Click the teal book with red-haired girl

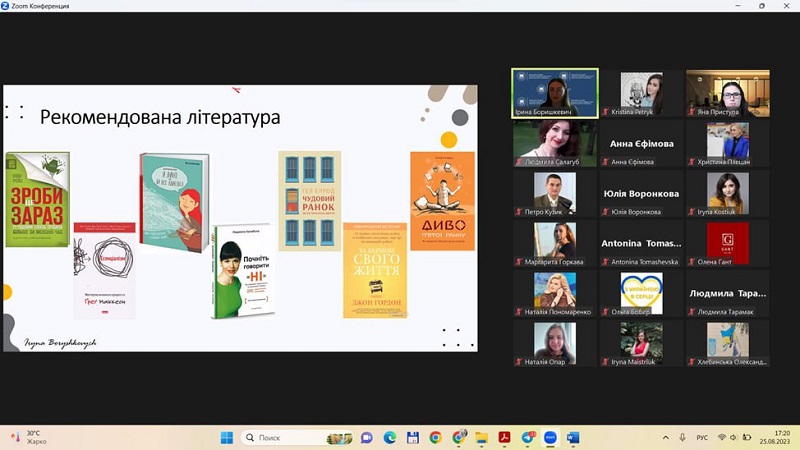pos(174,203)
